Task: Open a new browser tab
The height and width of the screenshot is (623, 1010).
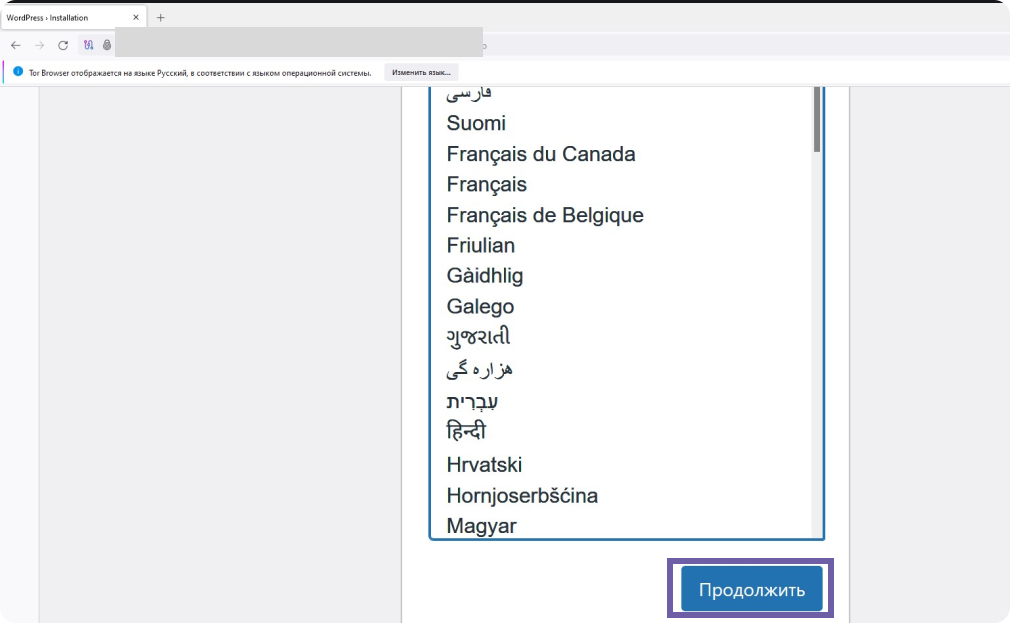Action: pos(160,17)
